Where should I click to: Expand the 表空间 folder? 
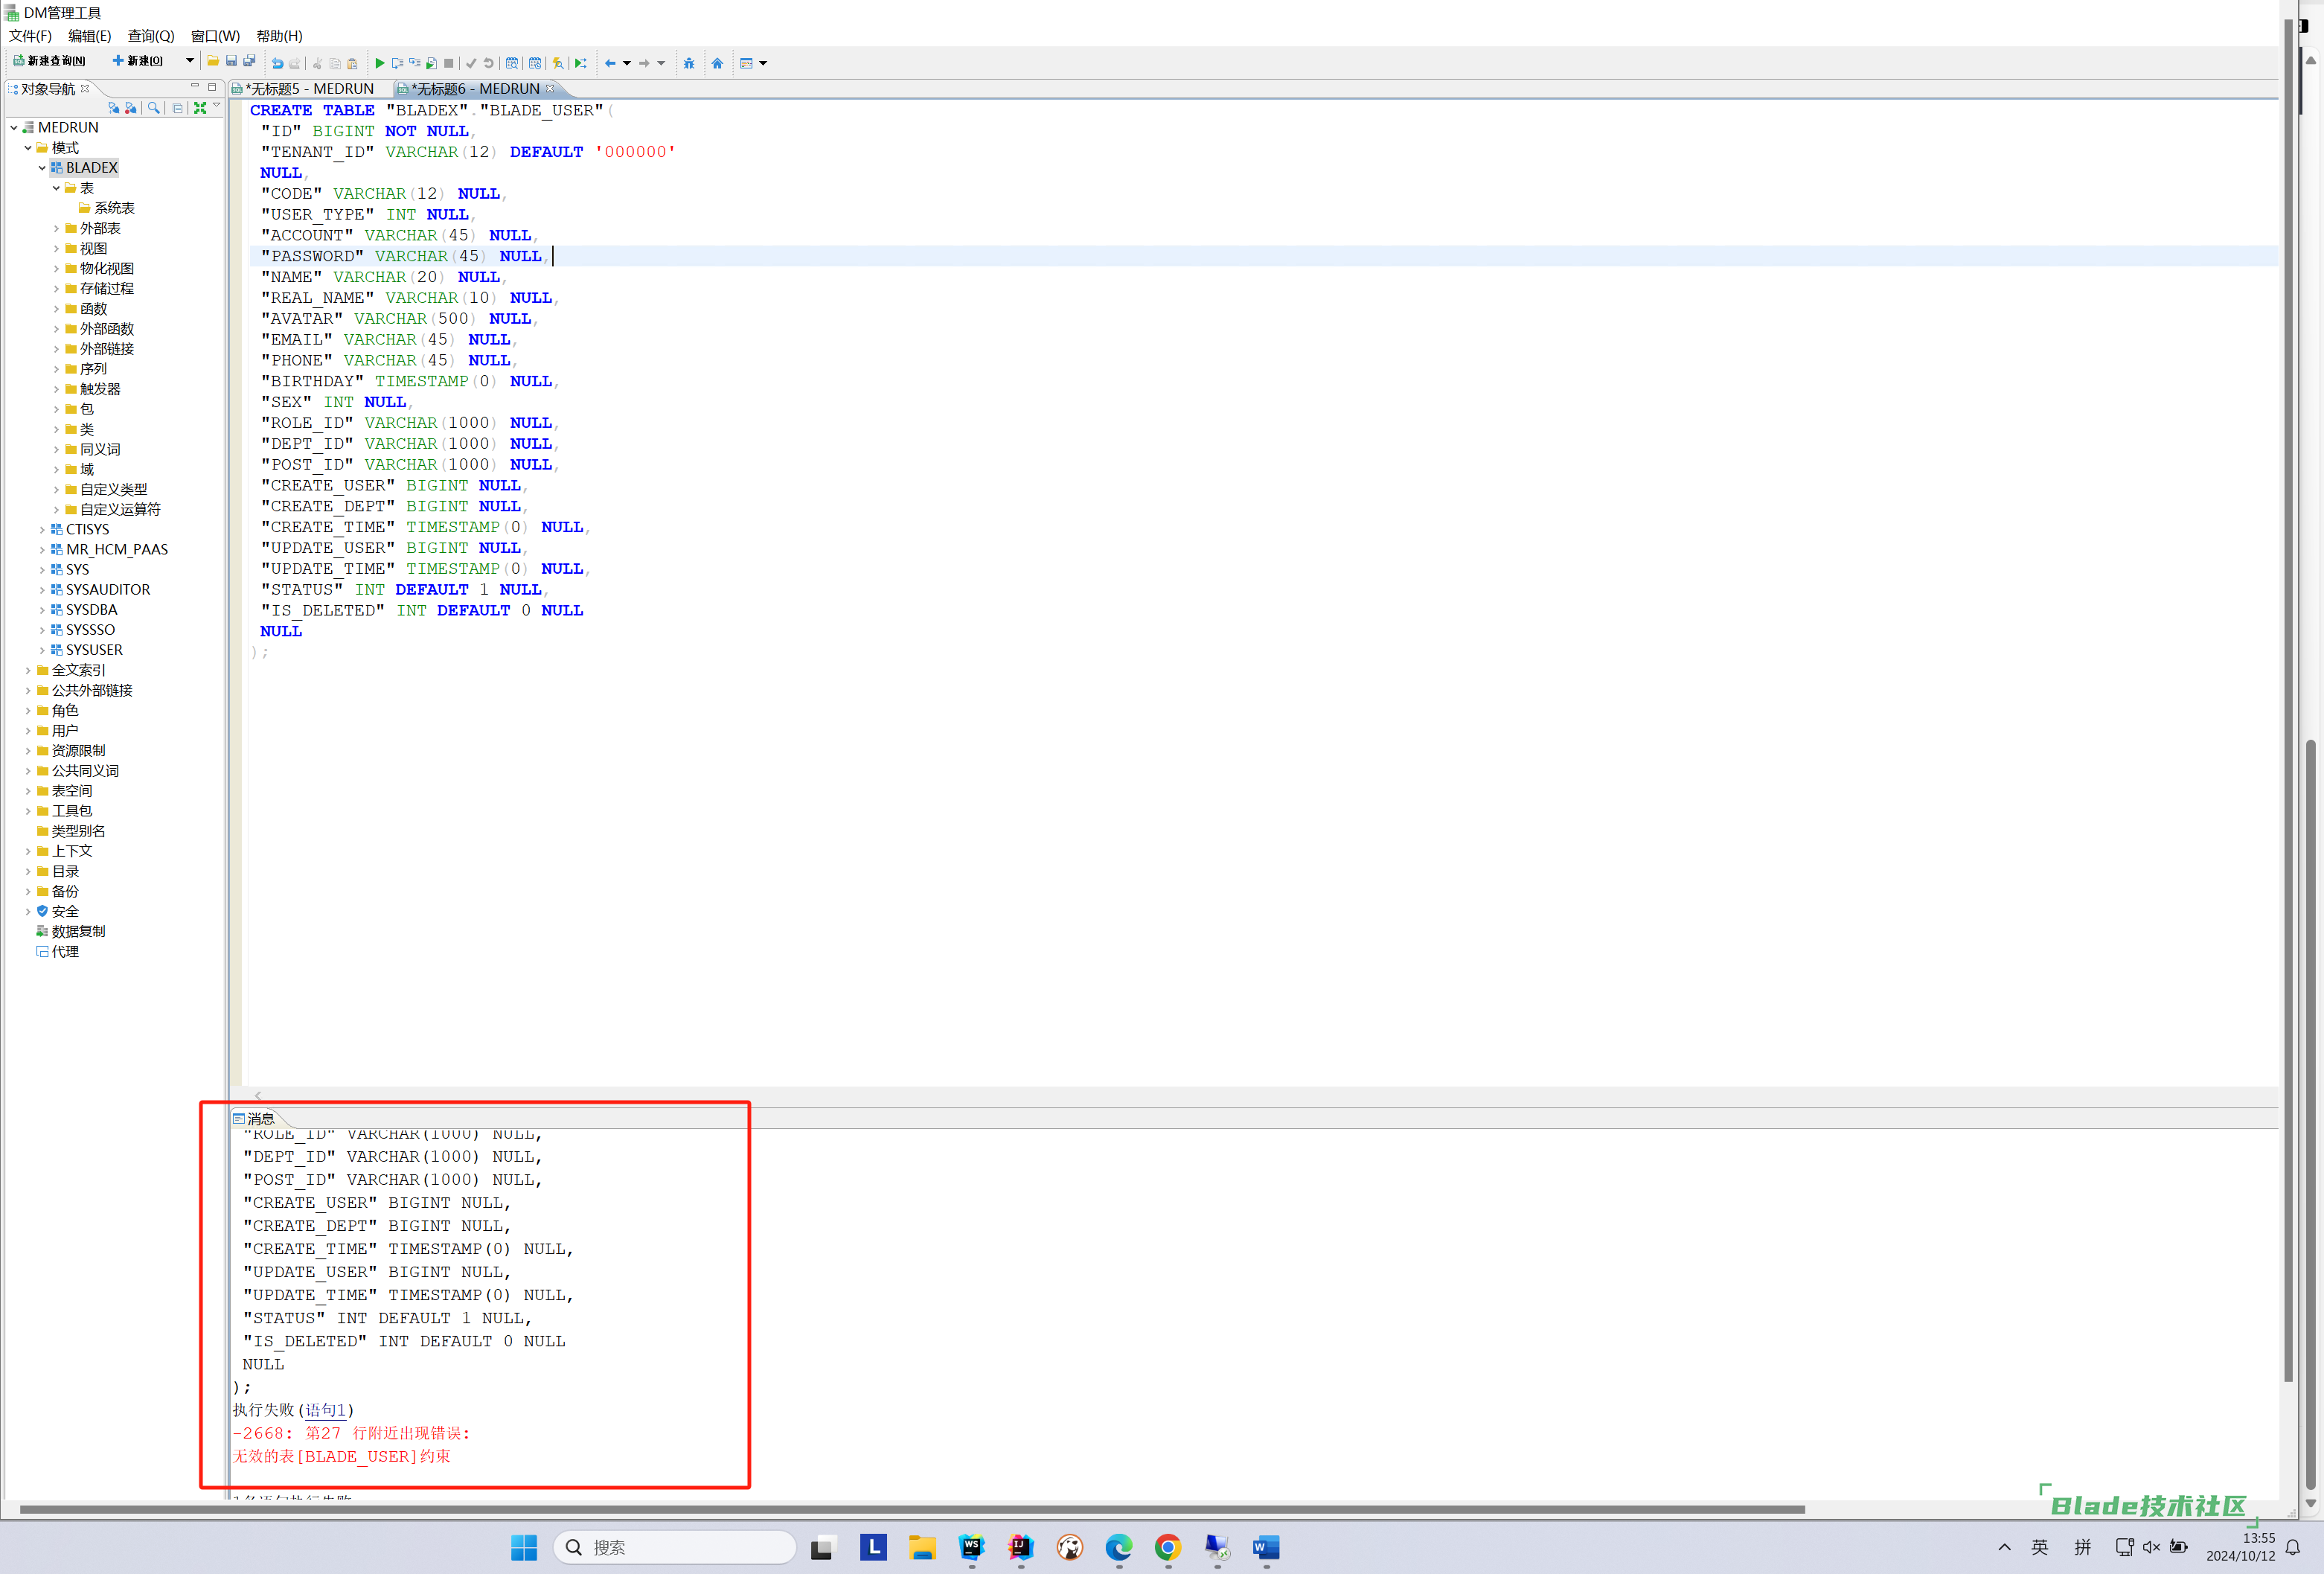click(x=28, y=791)
